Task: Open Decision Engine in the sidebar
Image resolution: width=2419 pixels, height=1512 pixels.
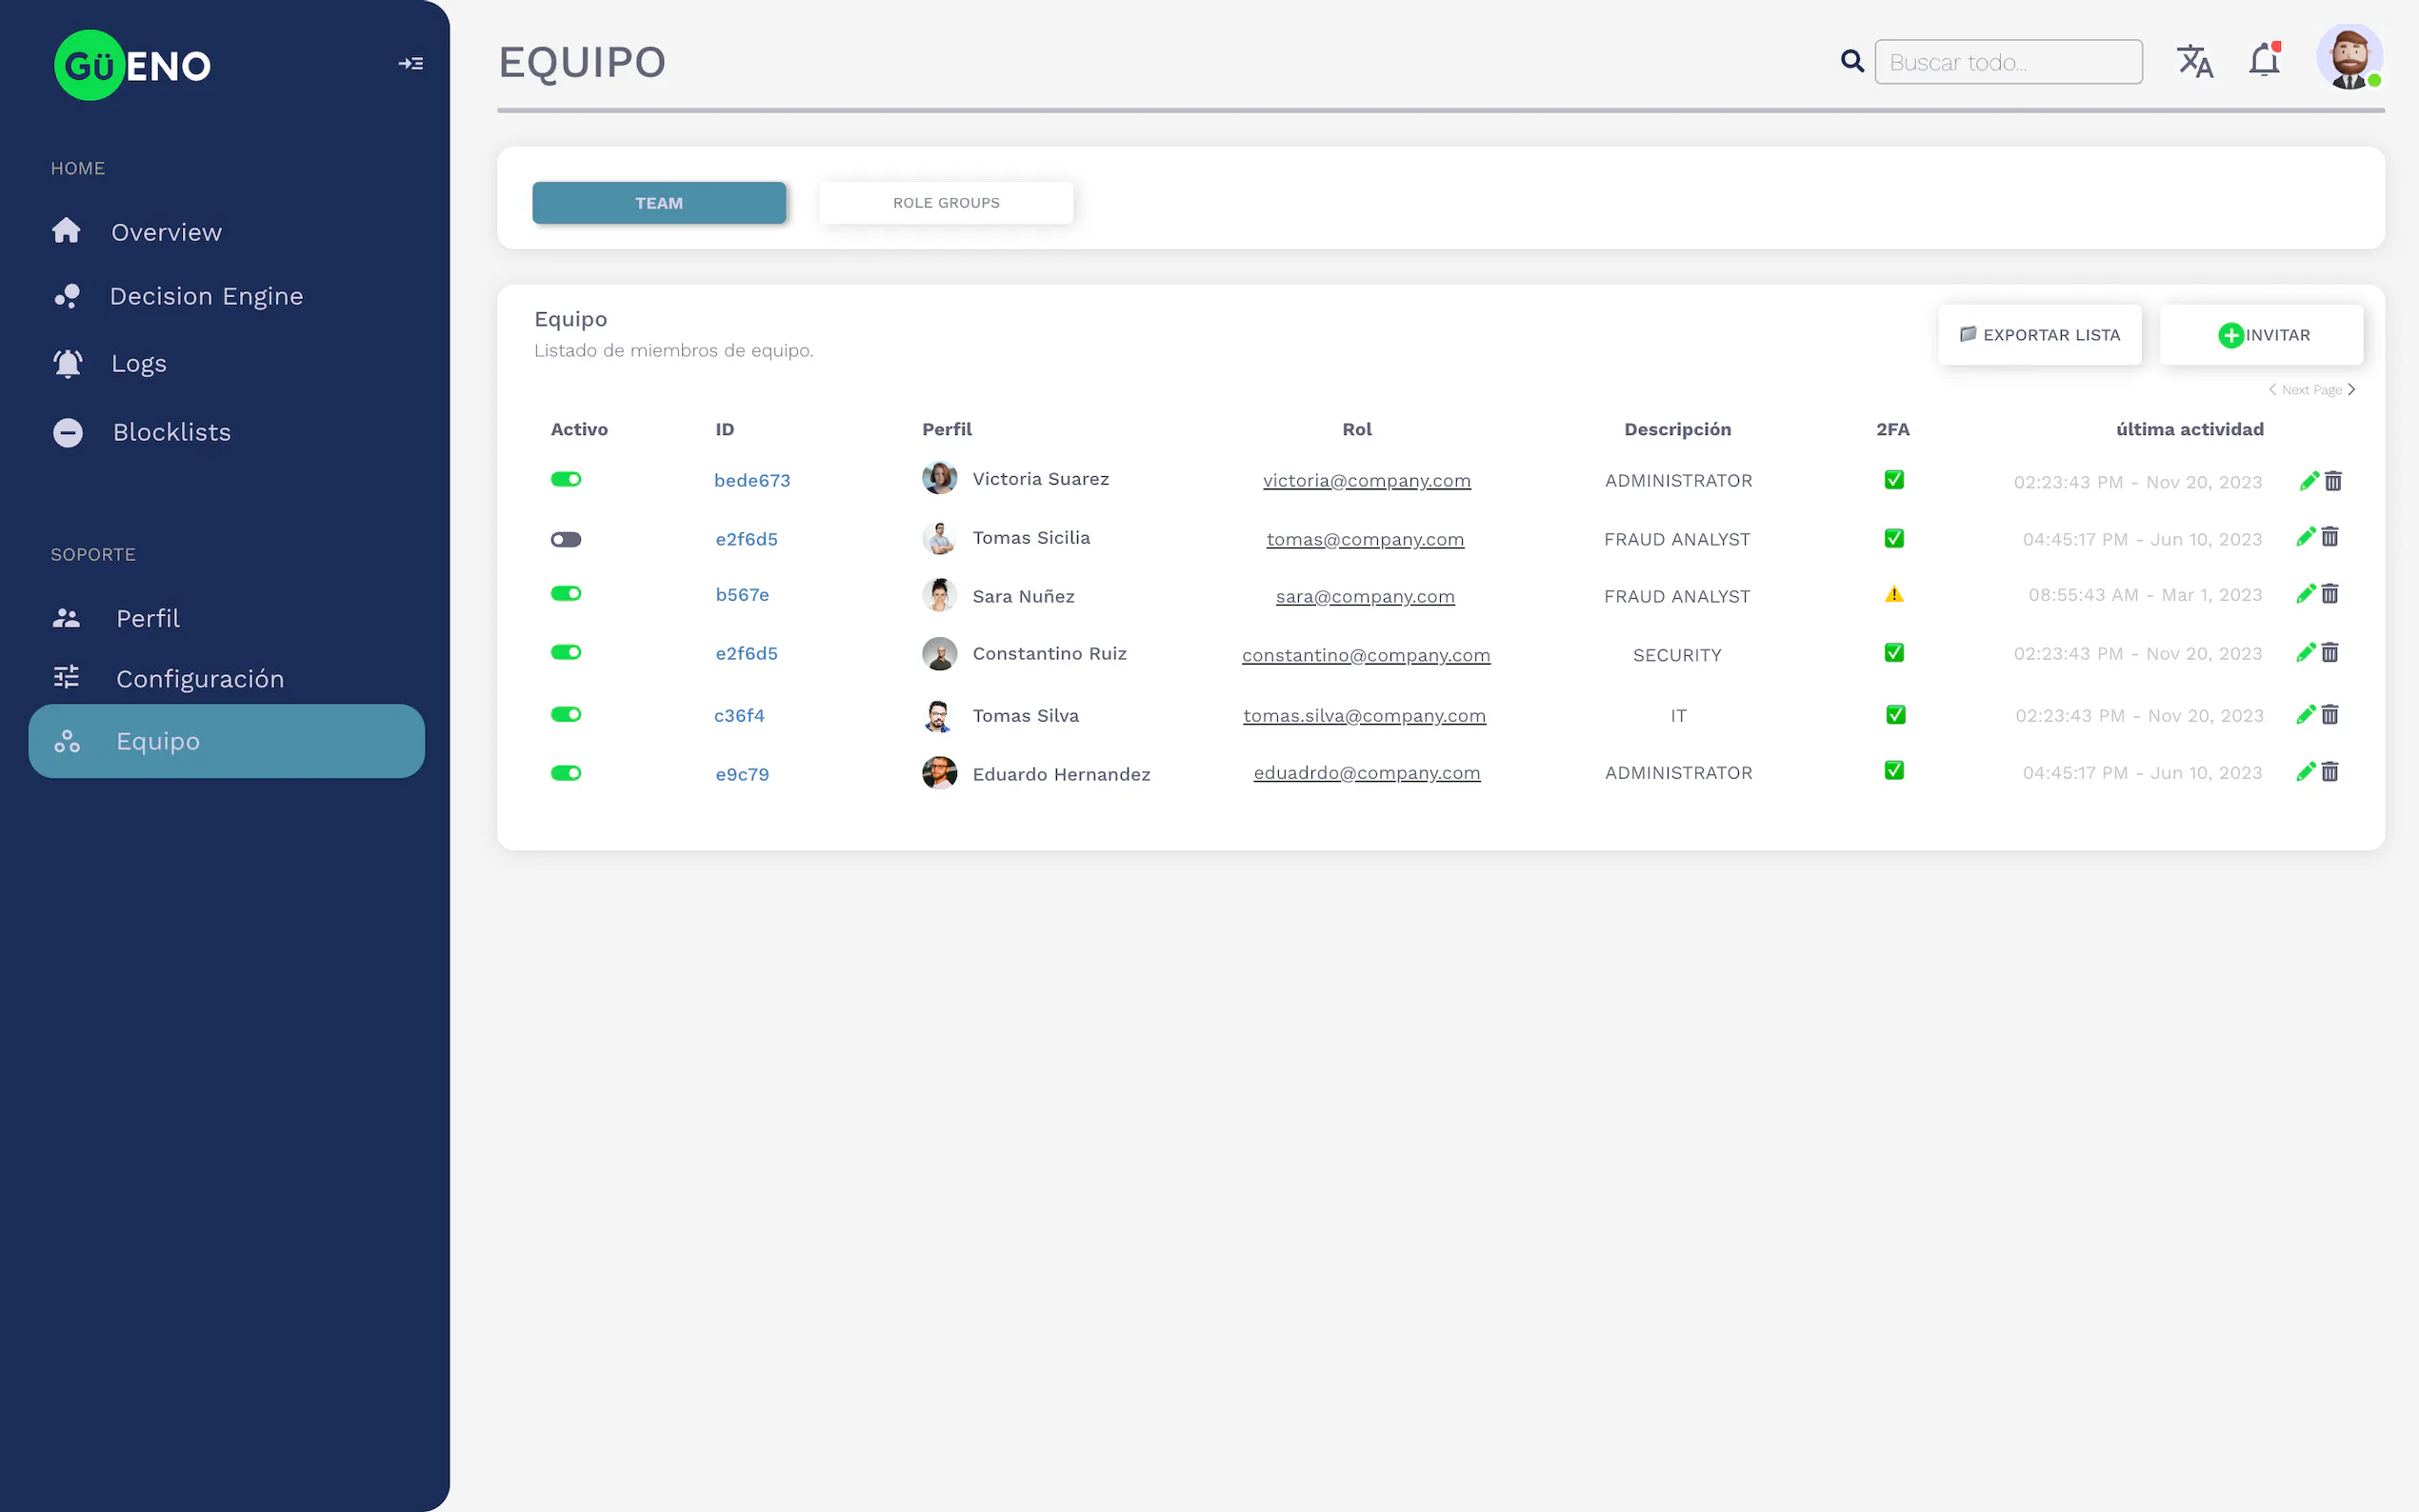Action: [206, 297]
